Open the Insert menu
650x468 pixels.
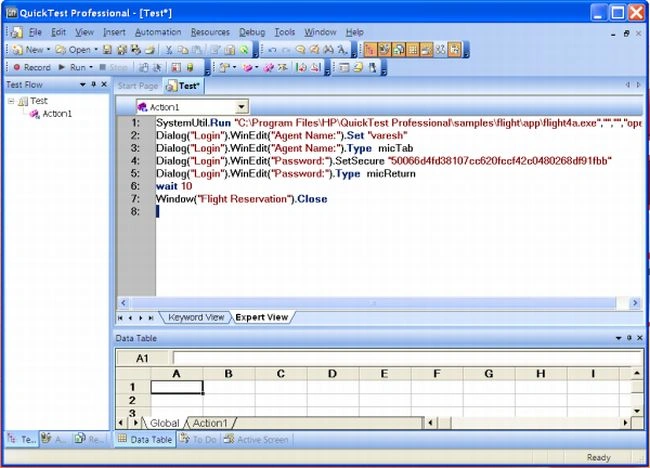114,32
